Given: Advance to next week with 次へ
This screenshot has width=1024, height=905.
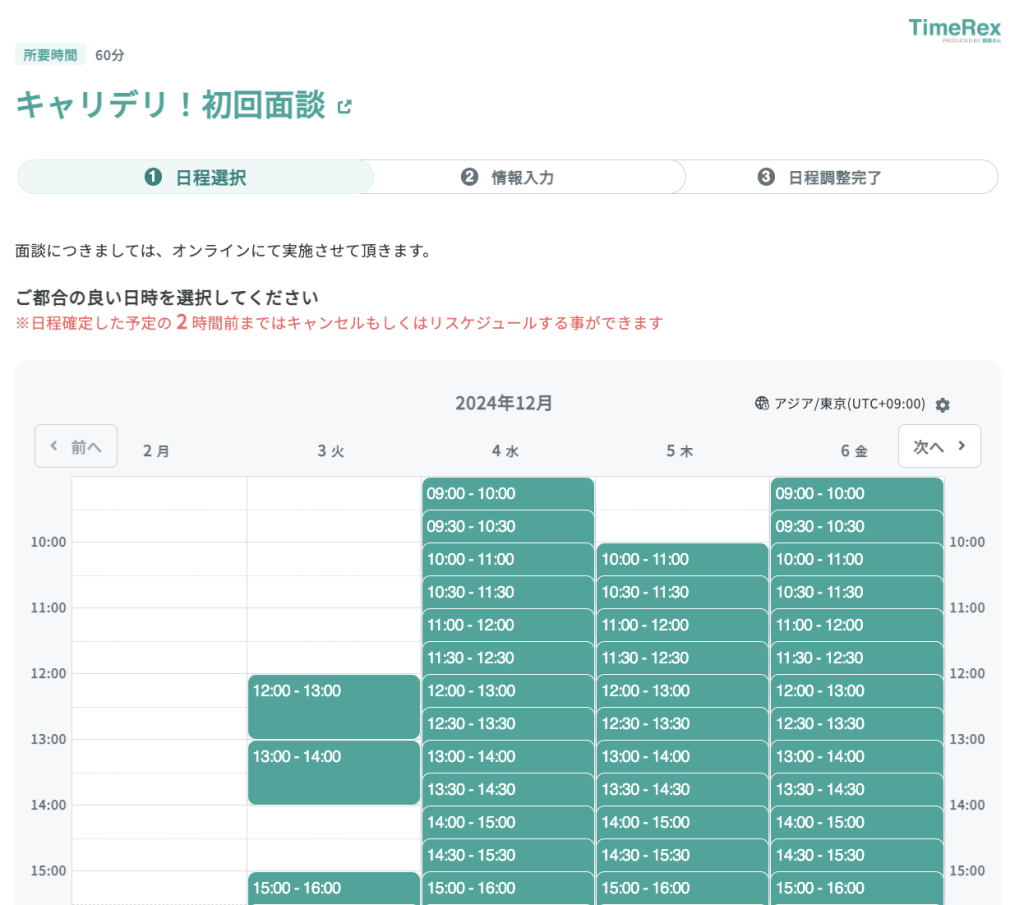Looking at the screenshot, I should [x=939, y=446].
